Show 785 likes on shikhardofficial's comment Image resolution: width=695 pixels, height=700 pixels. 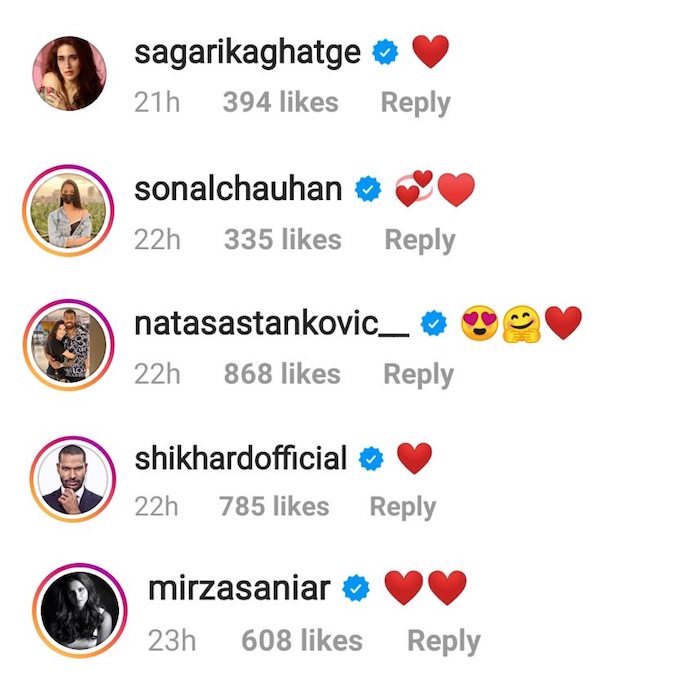274,507
